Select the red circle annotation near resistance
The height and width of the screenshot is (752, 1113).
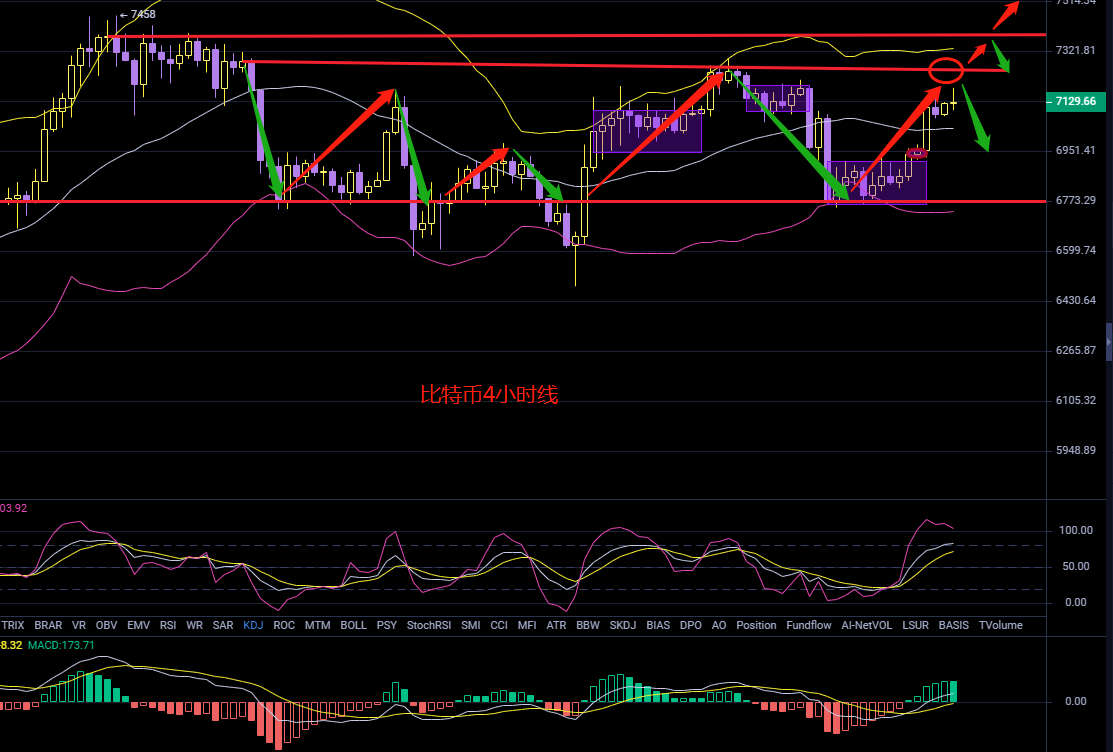click(946, 70)
